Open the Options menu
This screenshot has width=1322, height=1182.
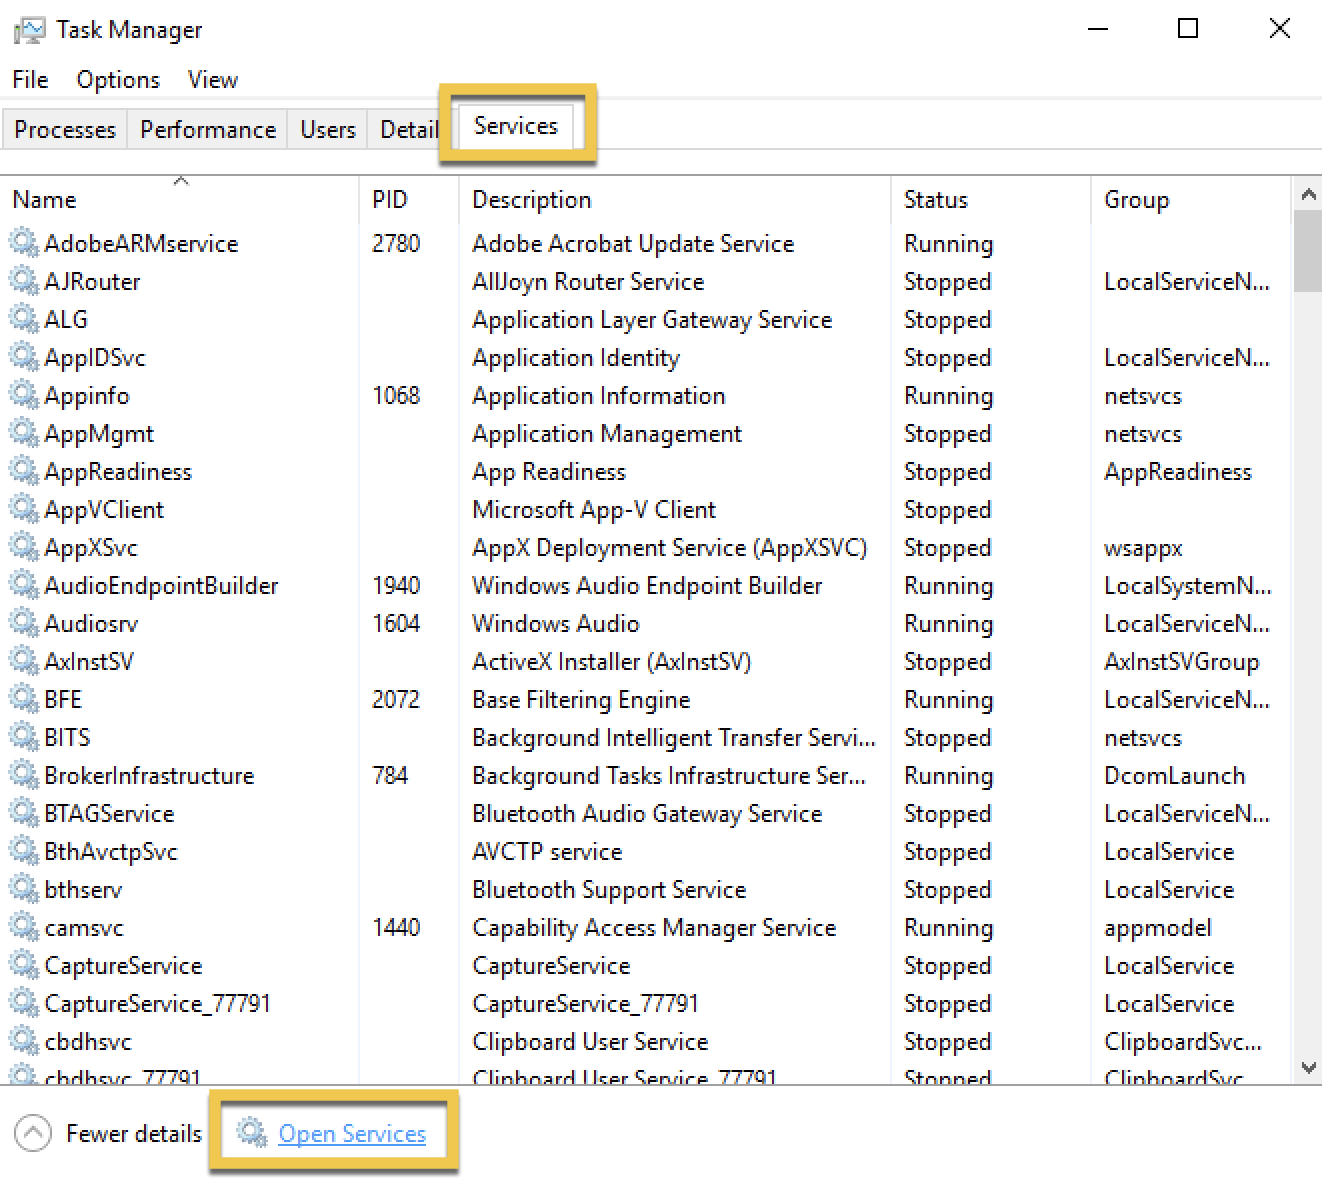[118, 80]
